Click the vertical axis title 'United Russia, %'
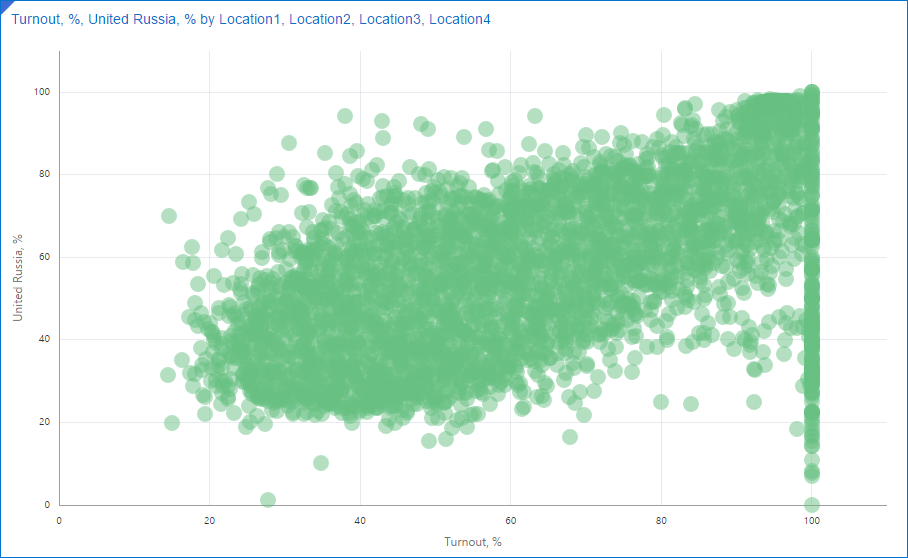This screenshot has width=908, height=558. click(18, 278)
